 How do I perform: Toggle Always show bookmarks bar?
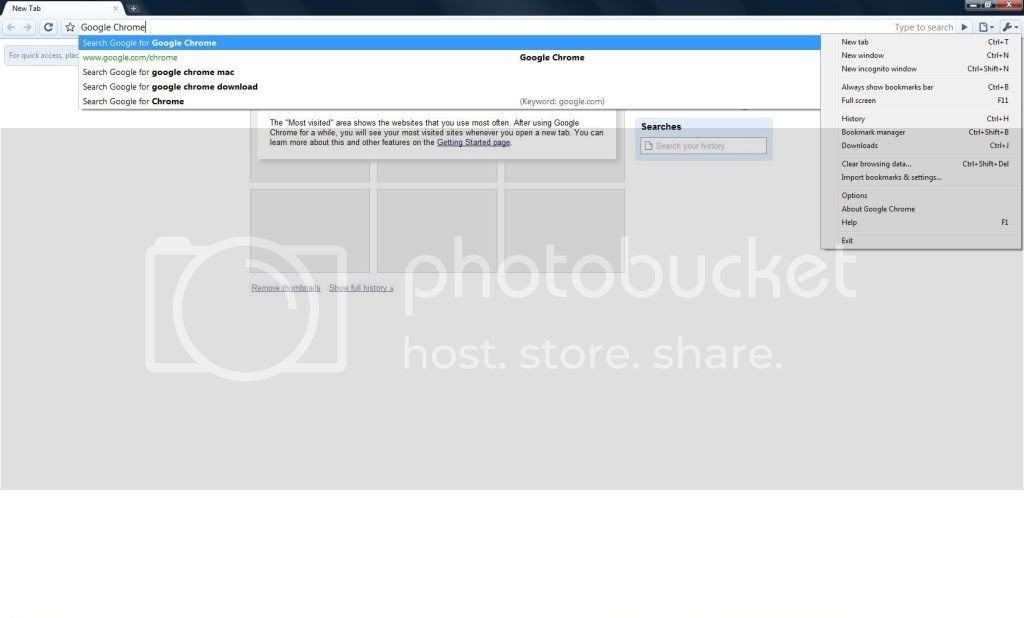[887, 87]
